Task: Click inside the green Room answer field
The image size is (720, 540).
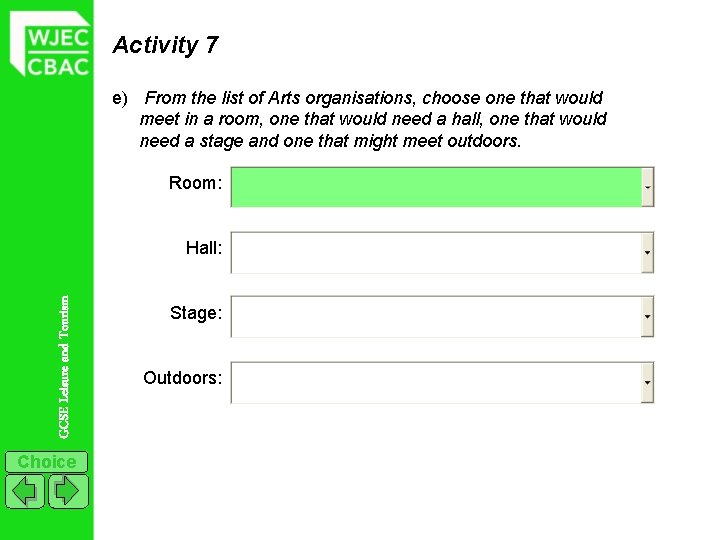Action: click(x=436, y=188)
